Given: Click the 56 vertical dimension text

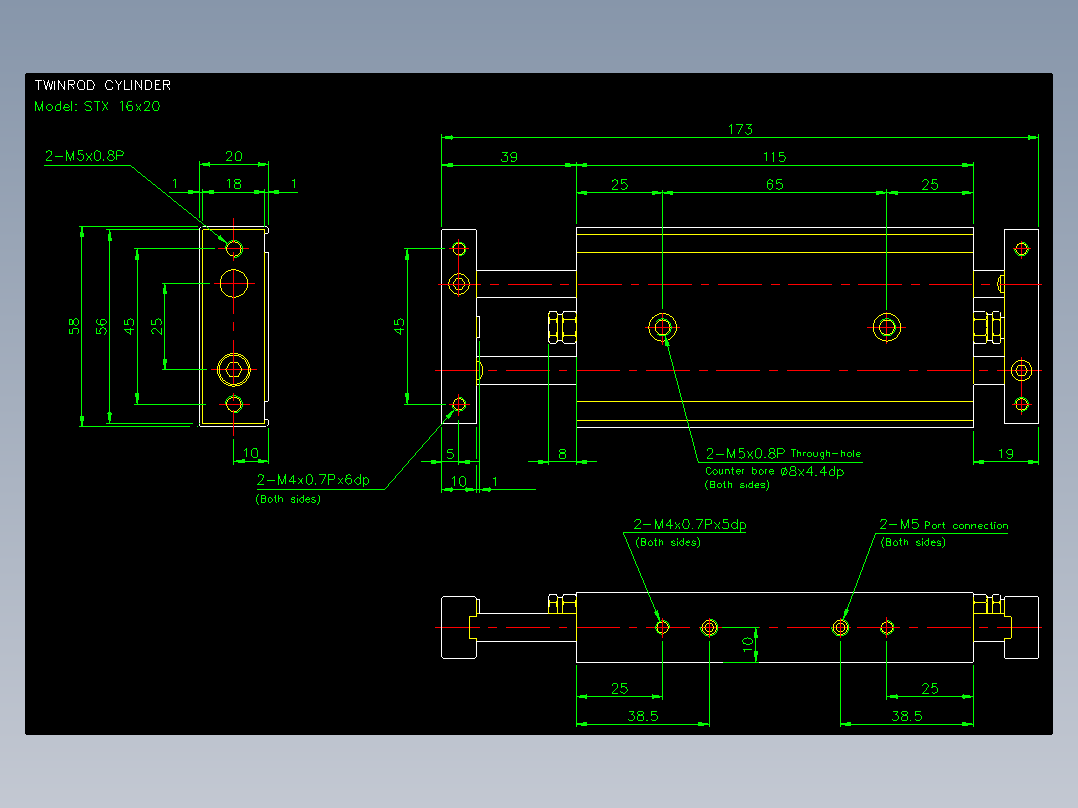Looking at the screenshot, I should (102, 326).
